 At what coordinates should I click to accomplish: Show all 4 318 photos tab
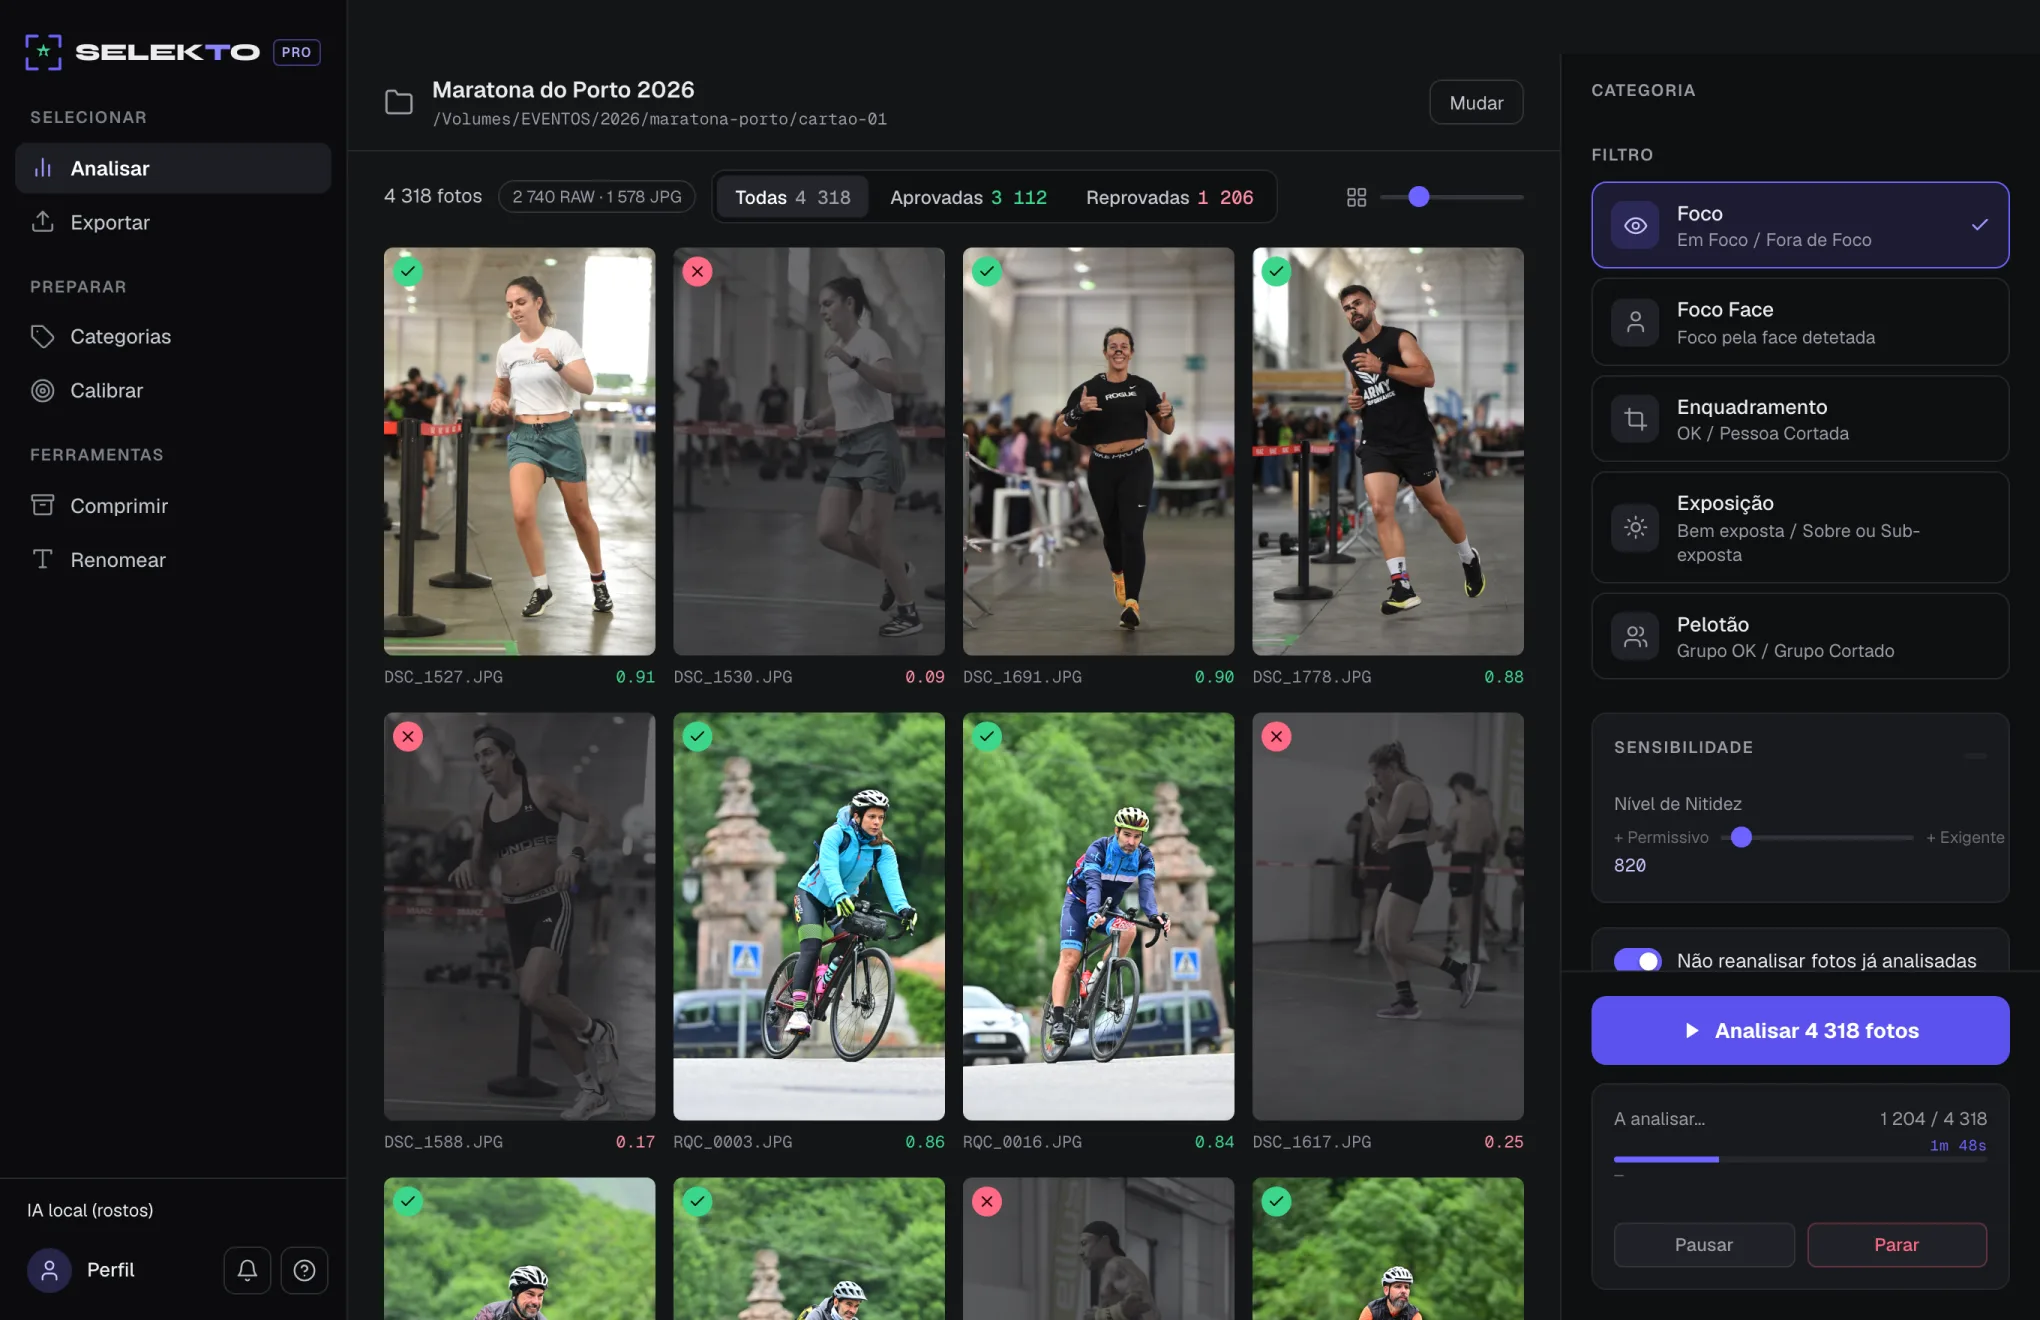(792, 197)
